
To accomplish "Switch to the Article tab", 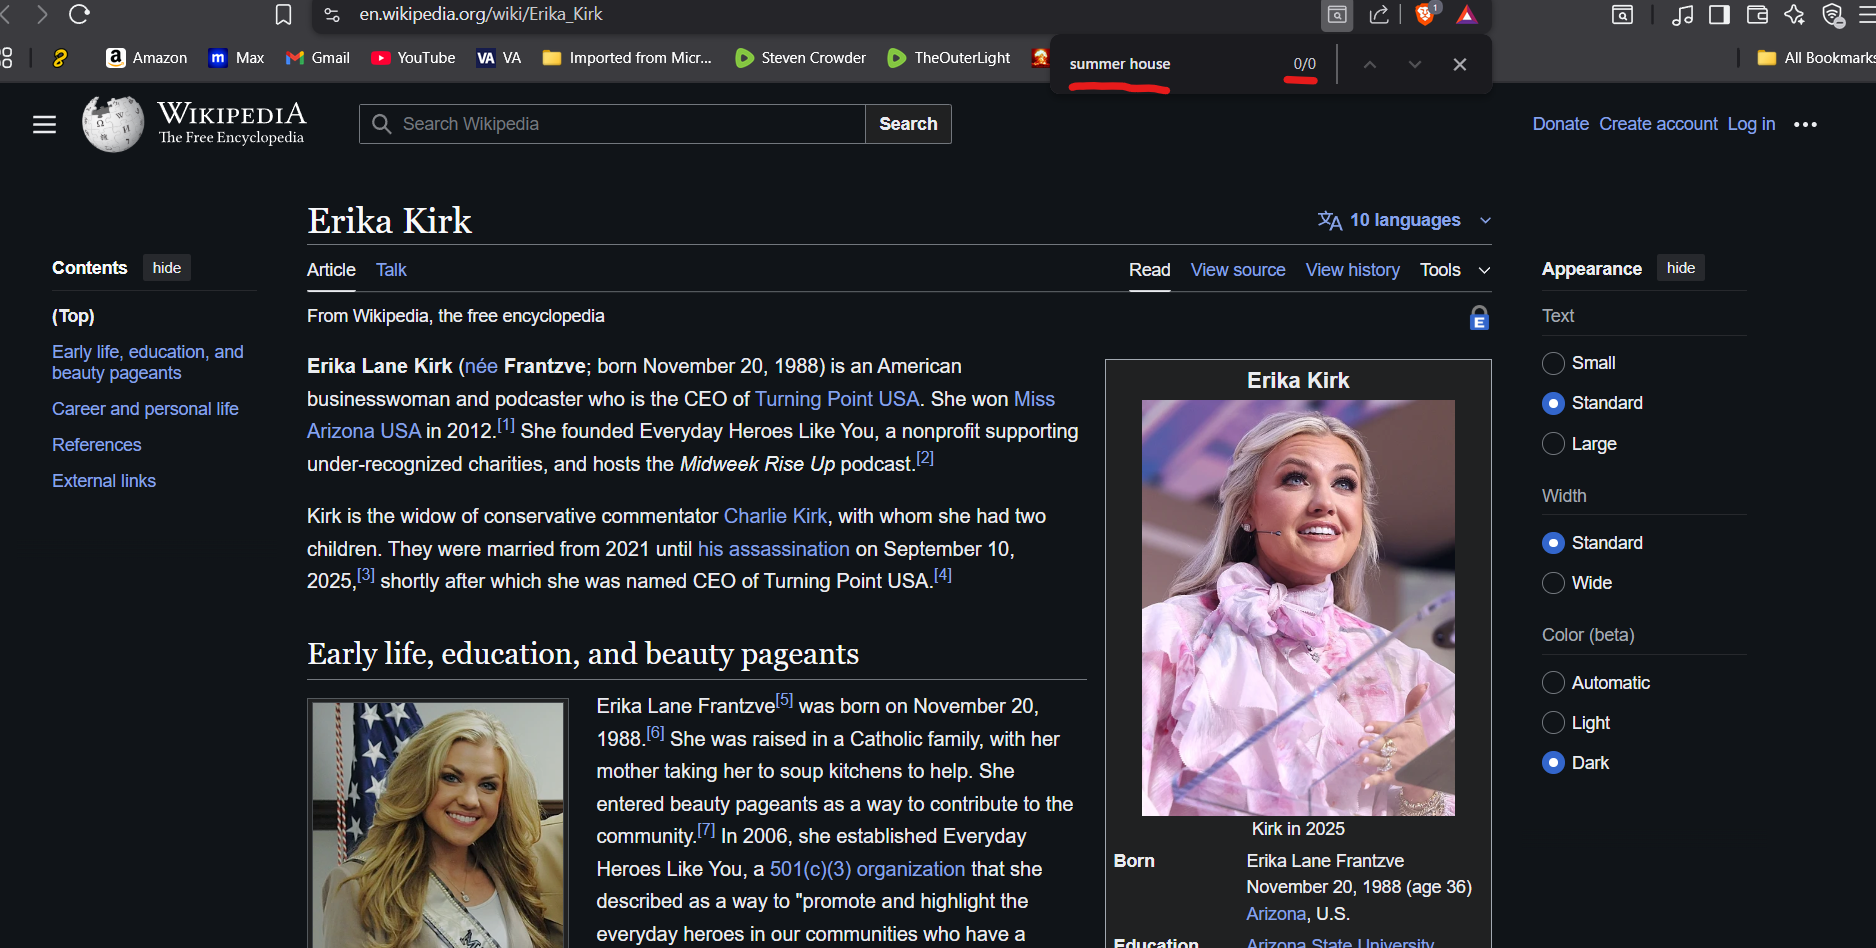I will [x=331, y=270].
